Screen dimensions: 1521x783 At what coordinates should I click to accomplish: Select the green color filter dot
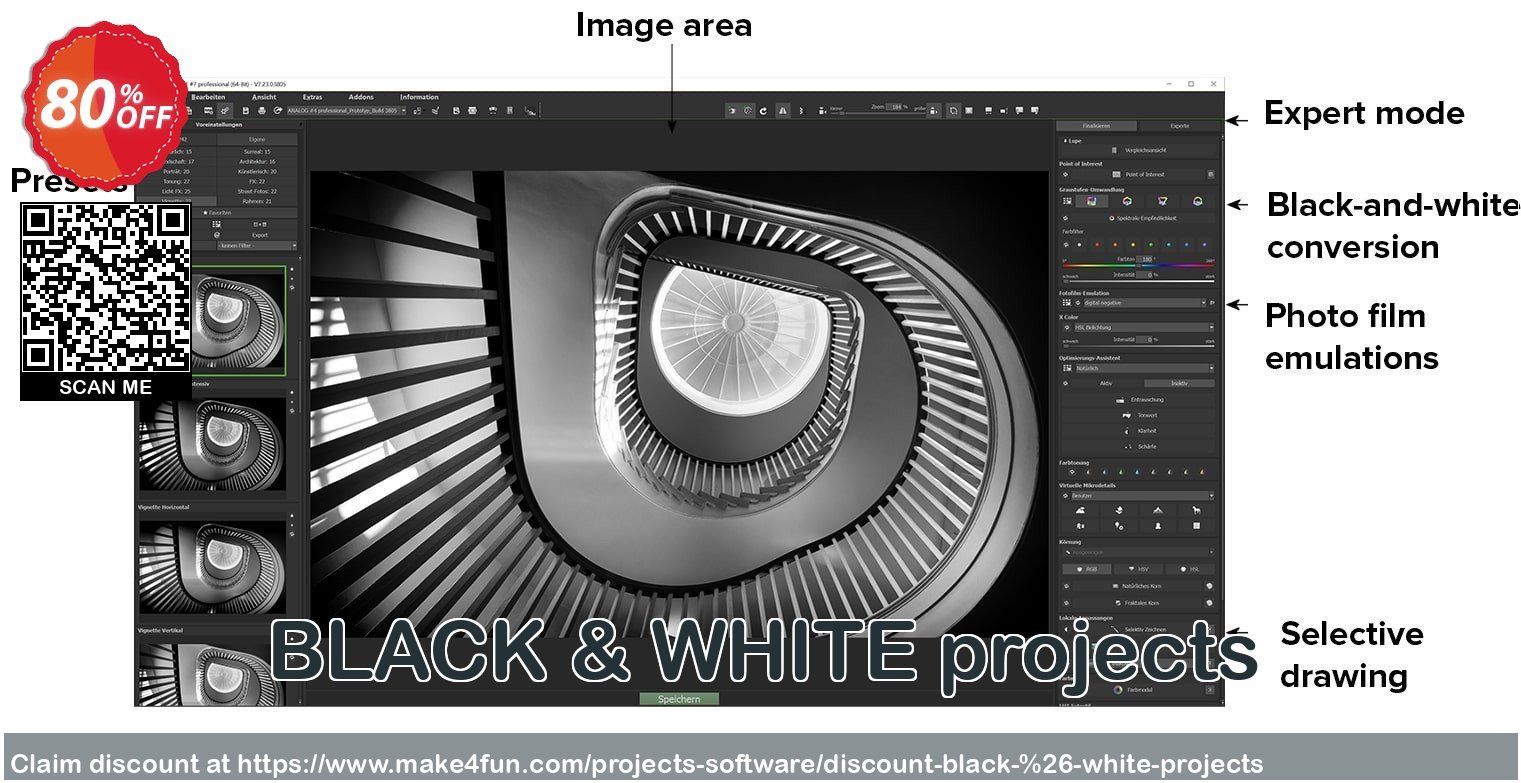pos(1151,244)
